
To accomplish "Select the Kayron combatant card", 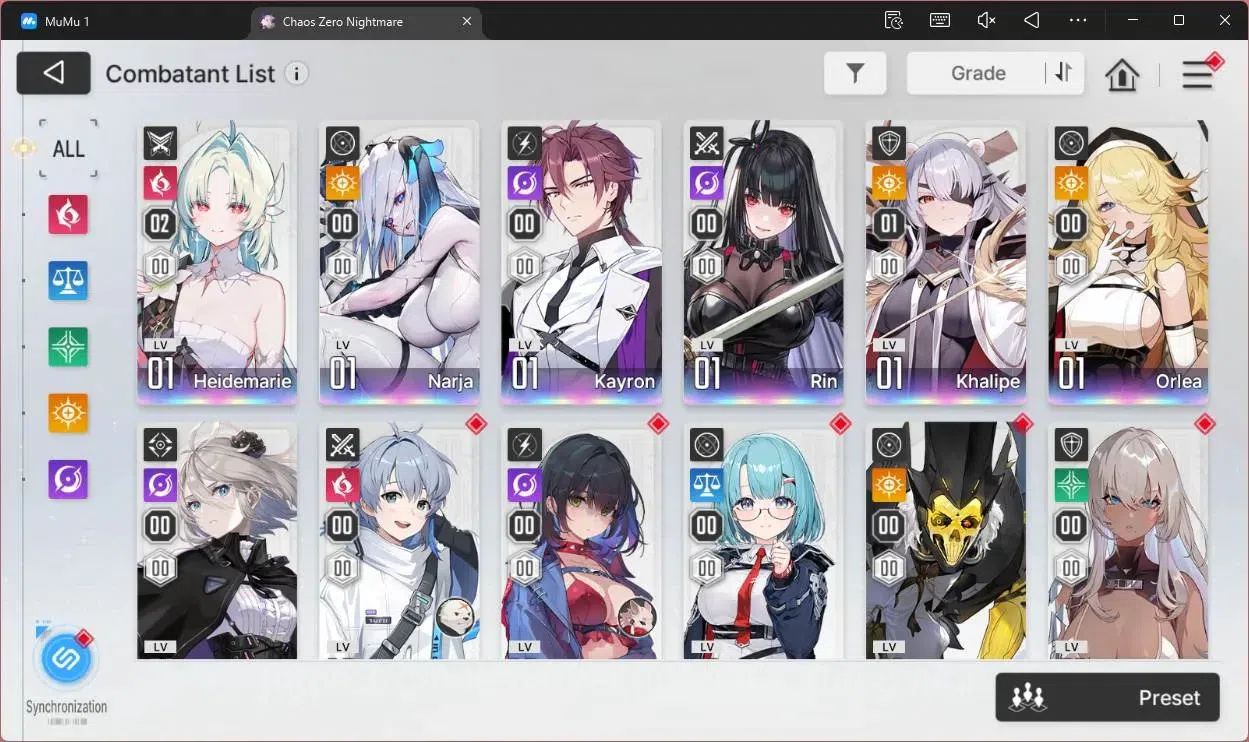I will point(581,263).
